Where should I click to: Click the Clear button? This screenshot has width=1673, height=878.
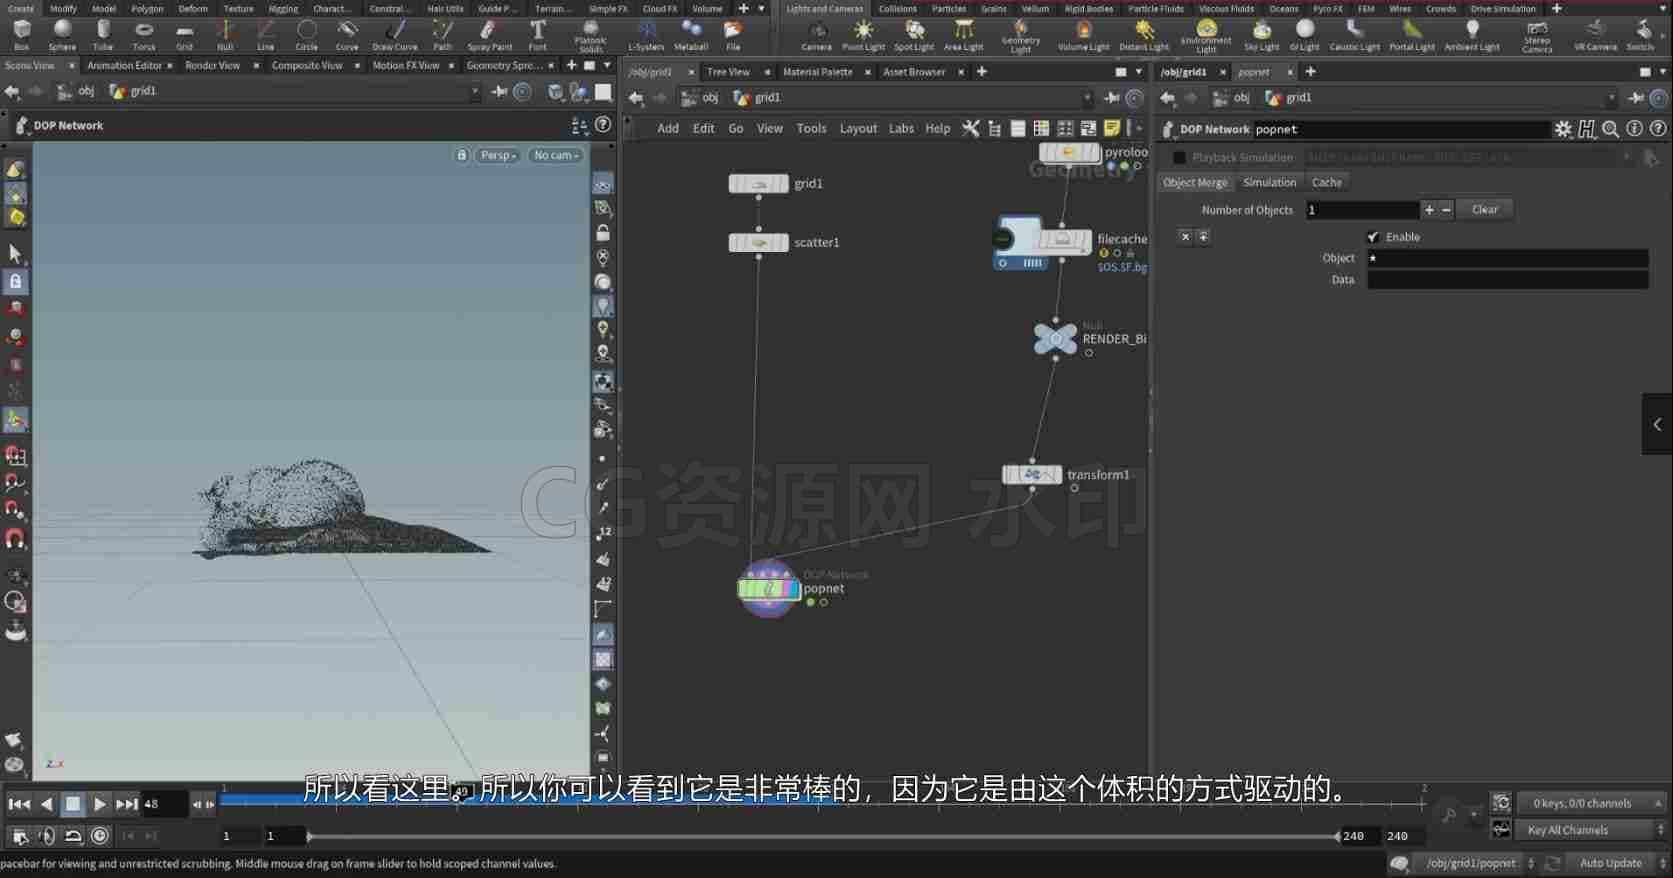pyautogui.click(x=1485, y=210)
